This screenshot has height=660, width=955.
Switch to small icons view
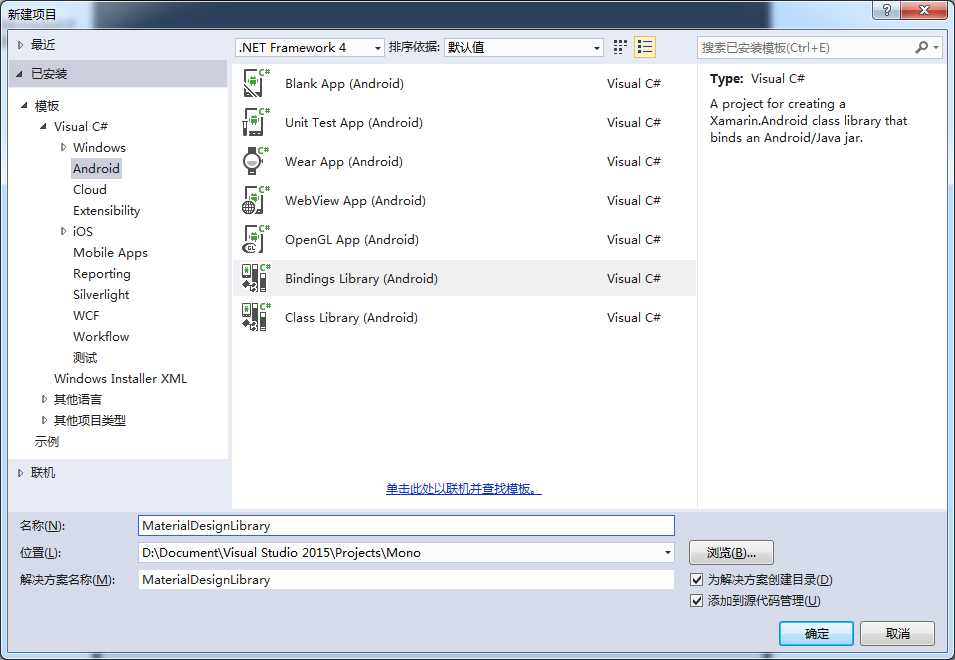(x=620, y=47)
